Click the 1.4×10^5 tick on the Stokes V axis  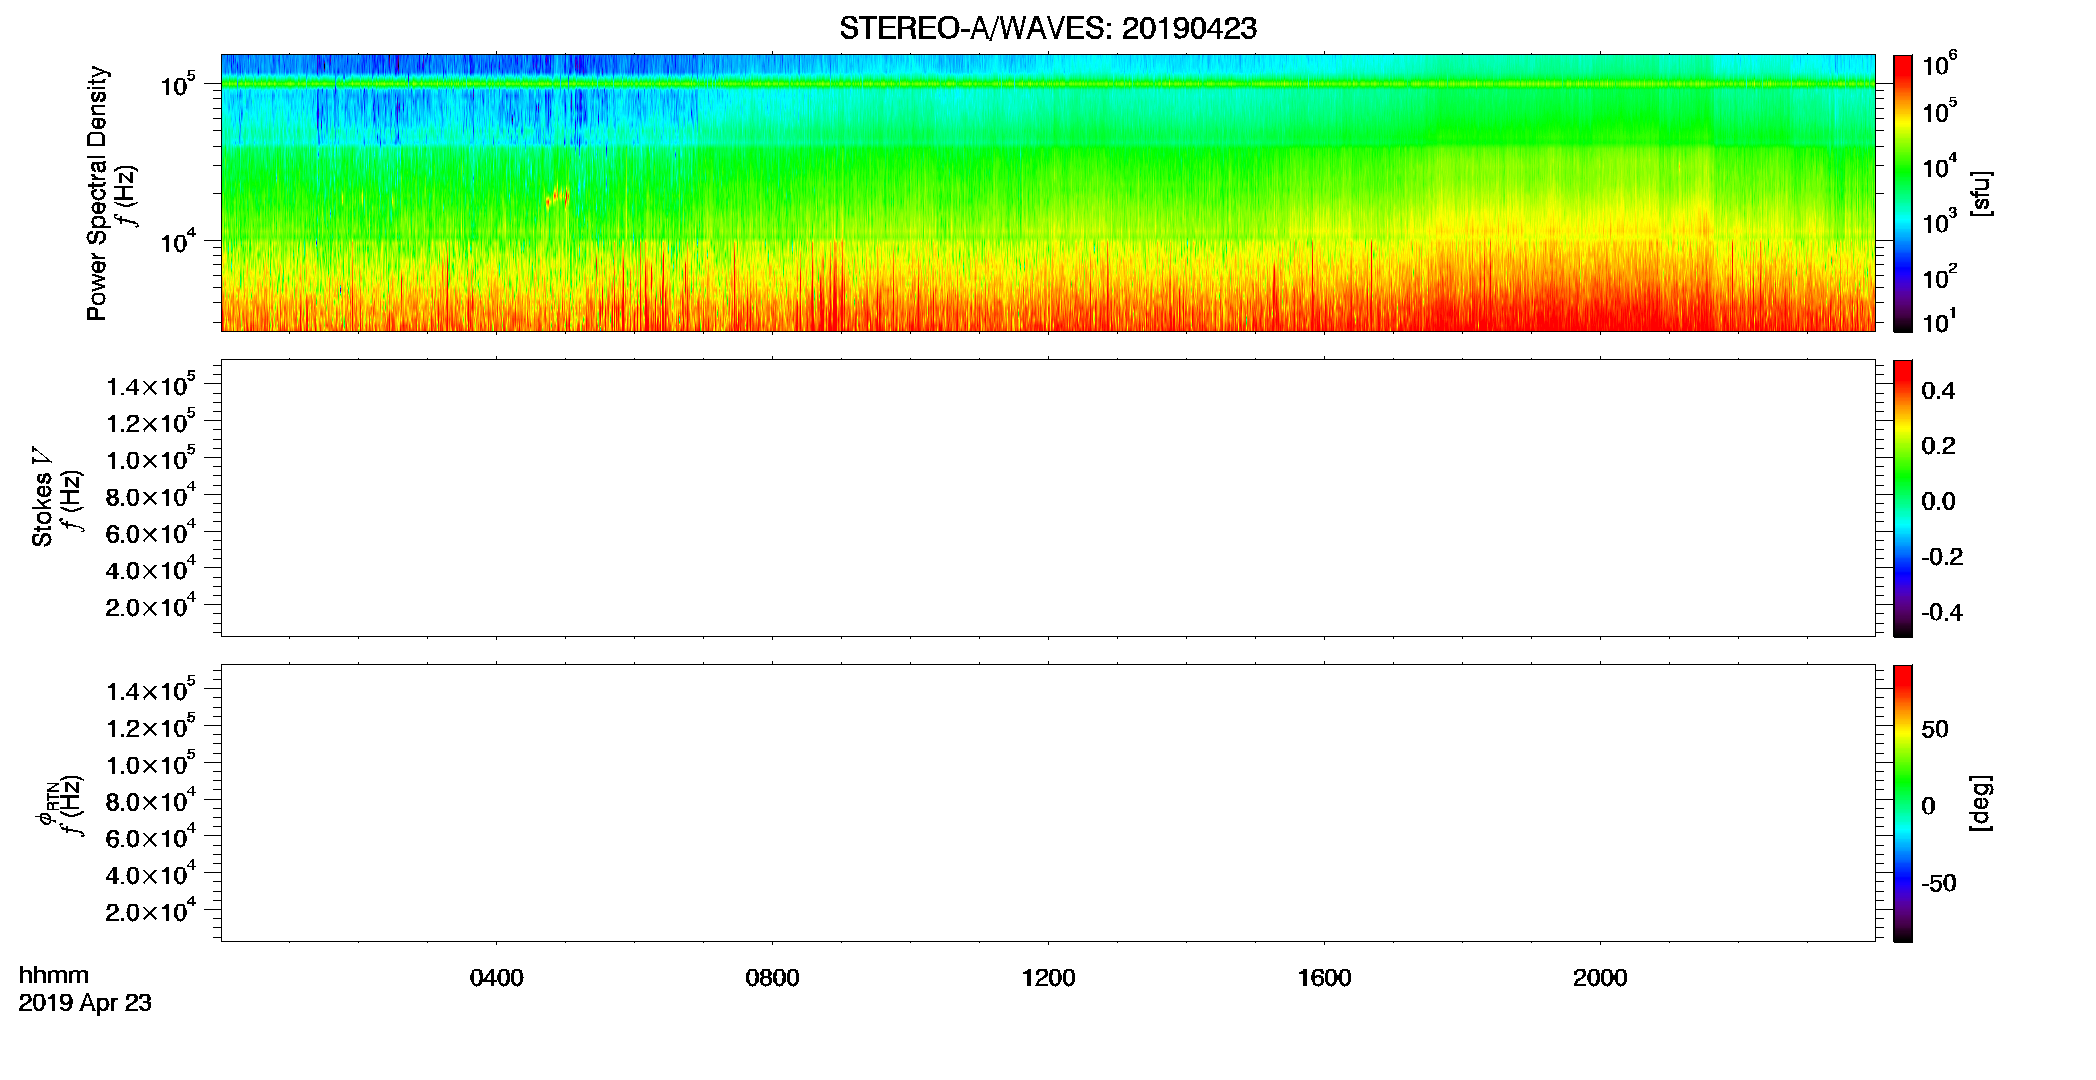pyautogui.click(x=151, y=385)
